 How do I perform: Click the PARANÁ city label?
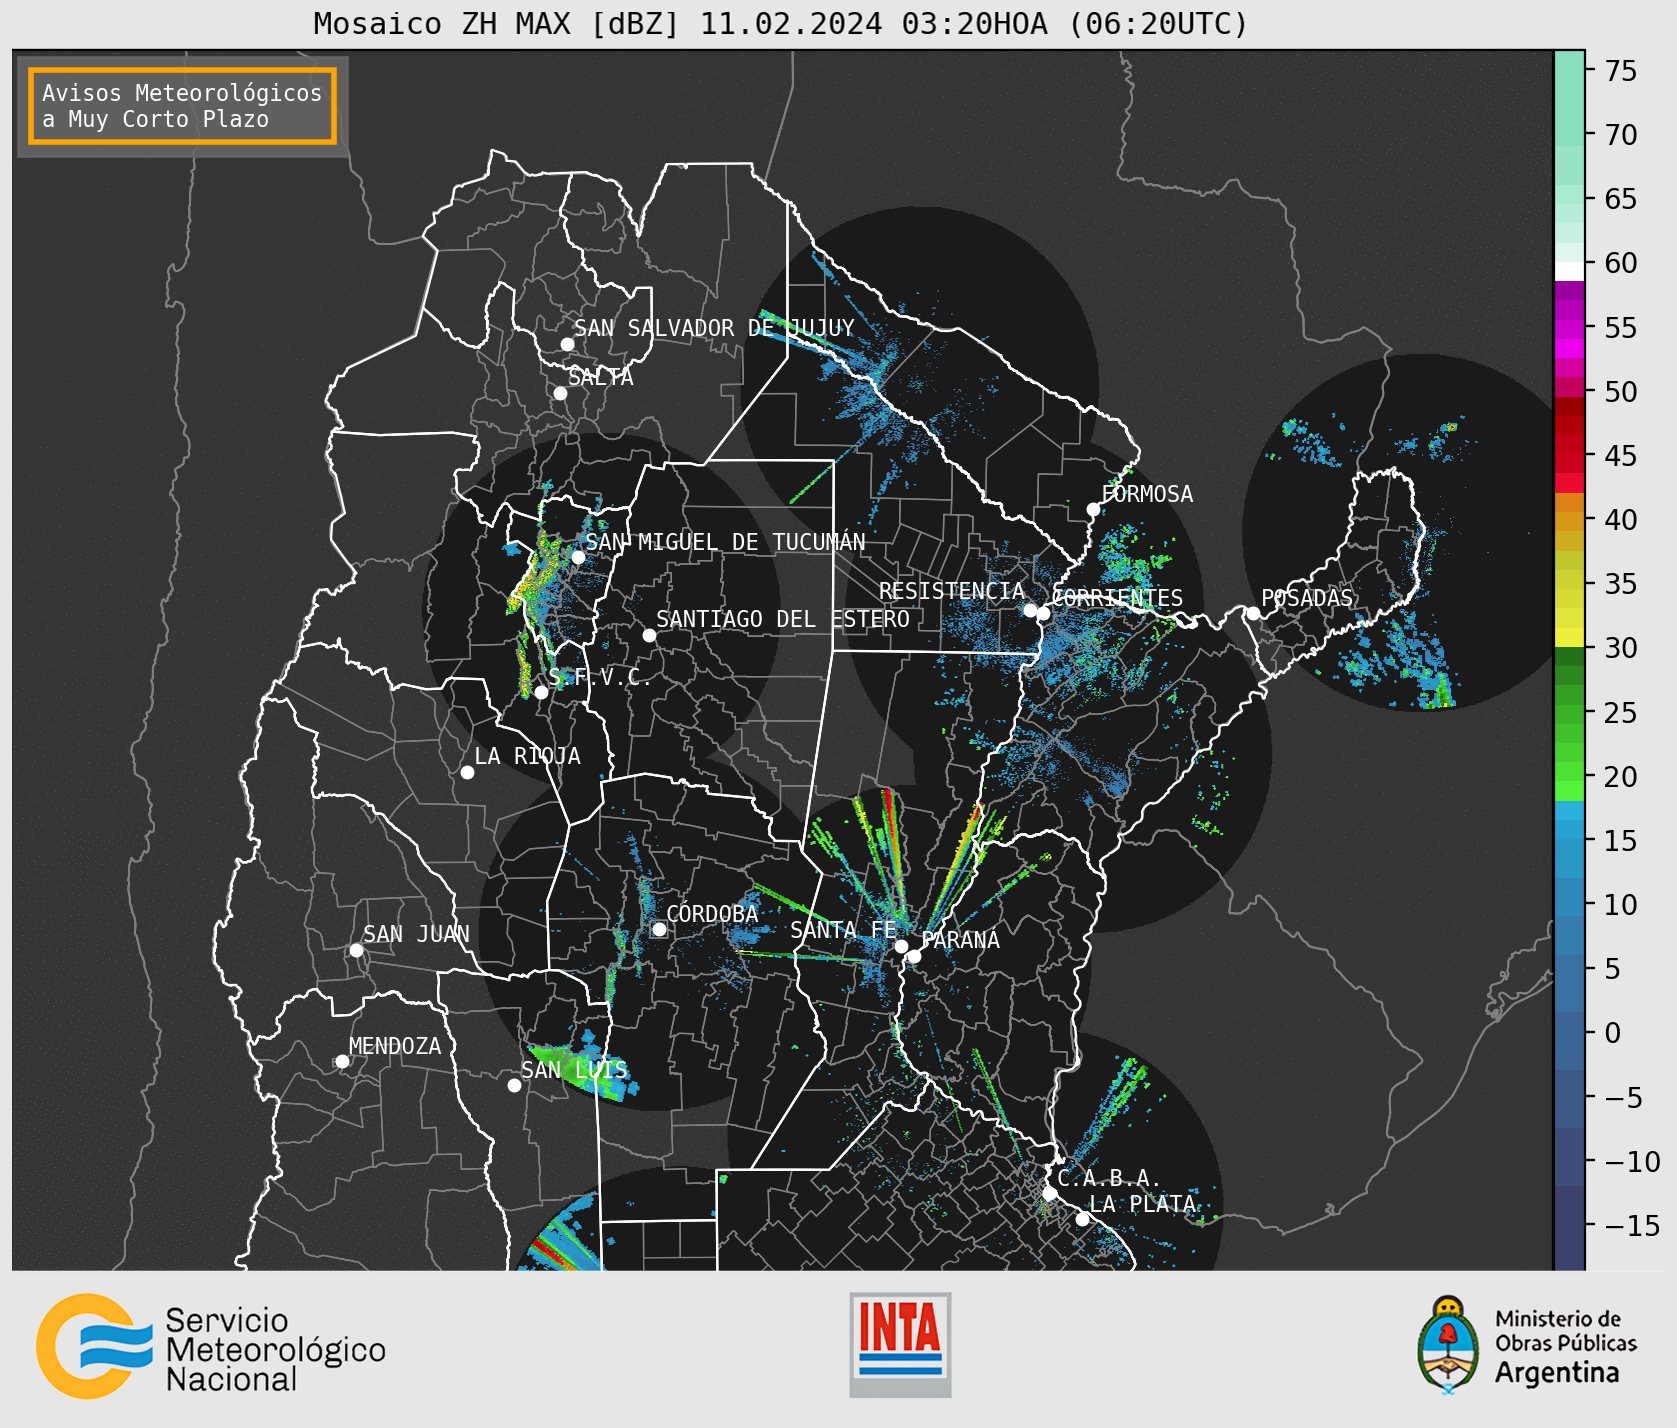point(960,940)
